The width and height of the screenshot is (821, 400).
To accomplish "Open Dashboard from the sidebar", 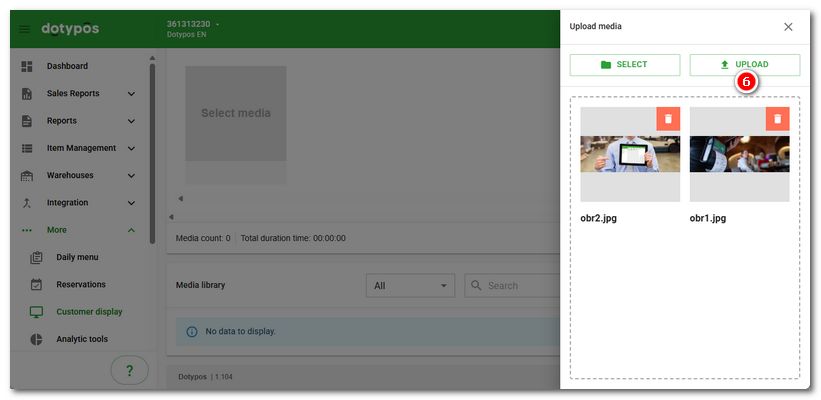I will point(67,66).
